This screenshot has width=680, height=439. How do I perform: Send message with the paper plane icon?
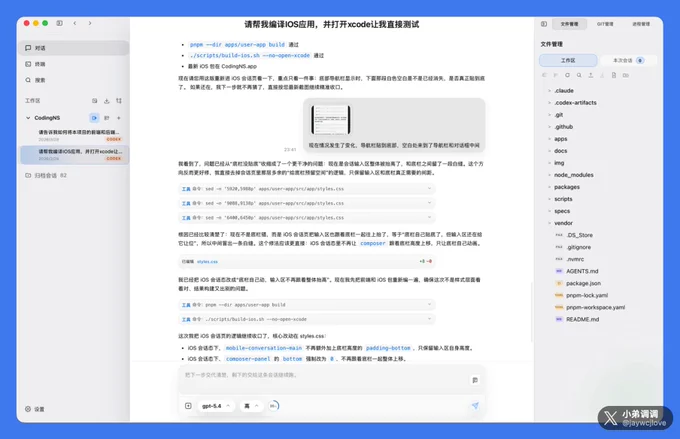[475, 406]
